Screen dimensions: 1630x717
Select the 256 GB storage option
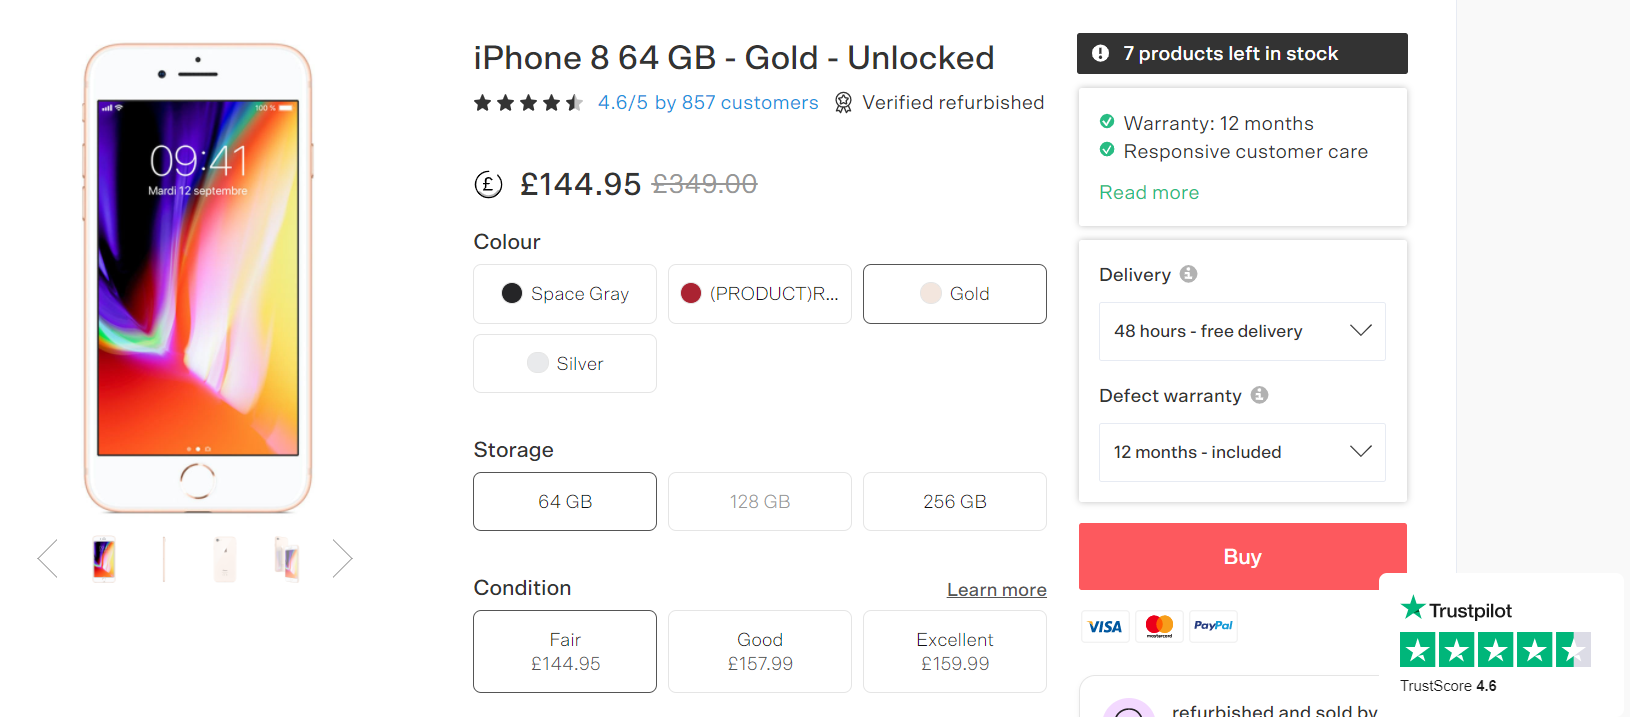click(x=955, y=502)
